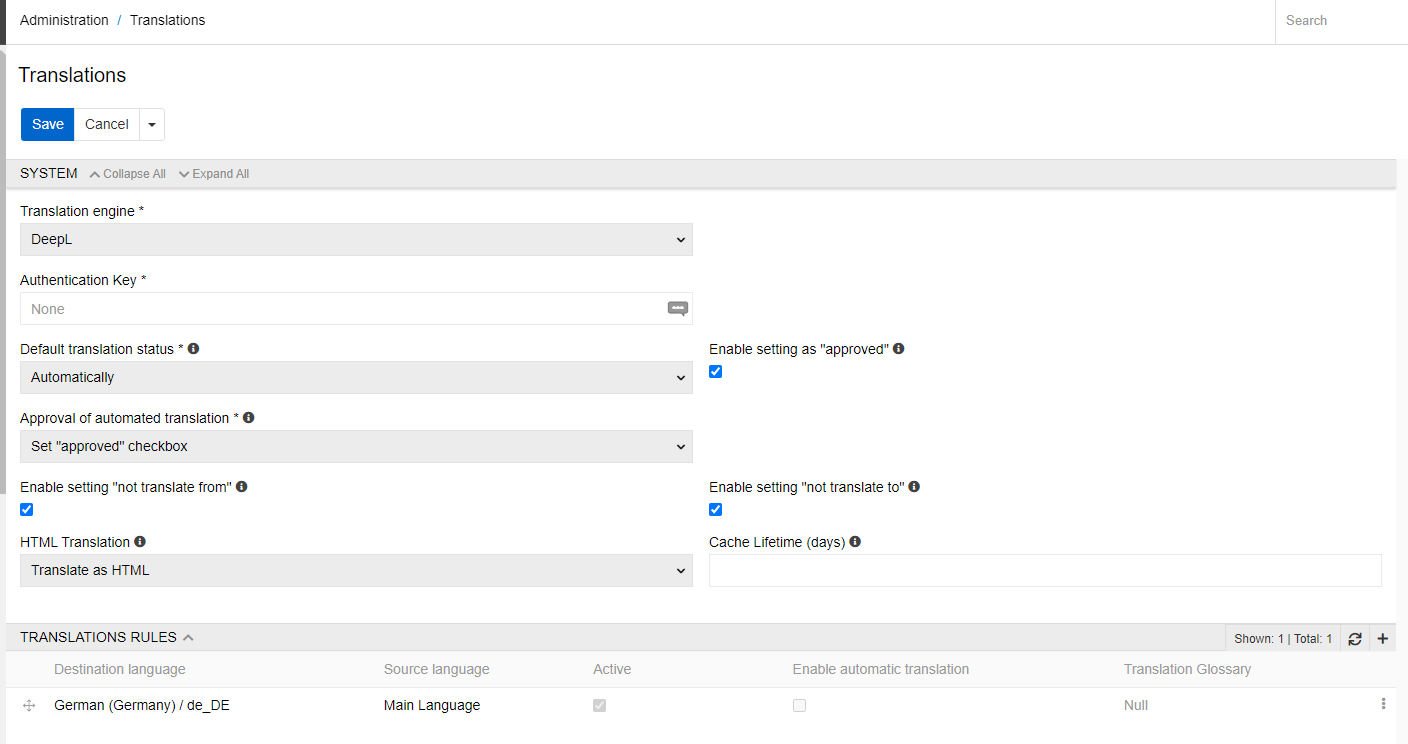Click the Search field at top right
This screenshot has height=744, width=1408.
pyautogui.click(x=1340, y=20)
